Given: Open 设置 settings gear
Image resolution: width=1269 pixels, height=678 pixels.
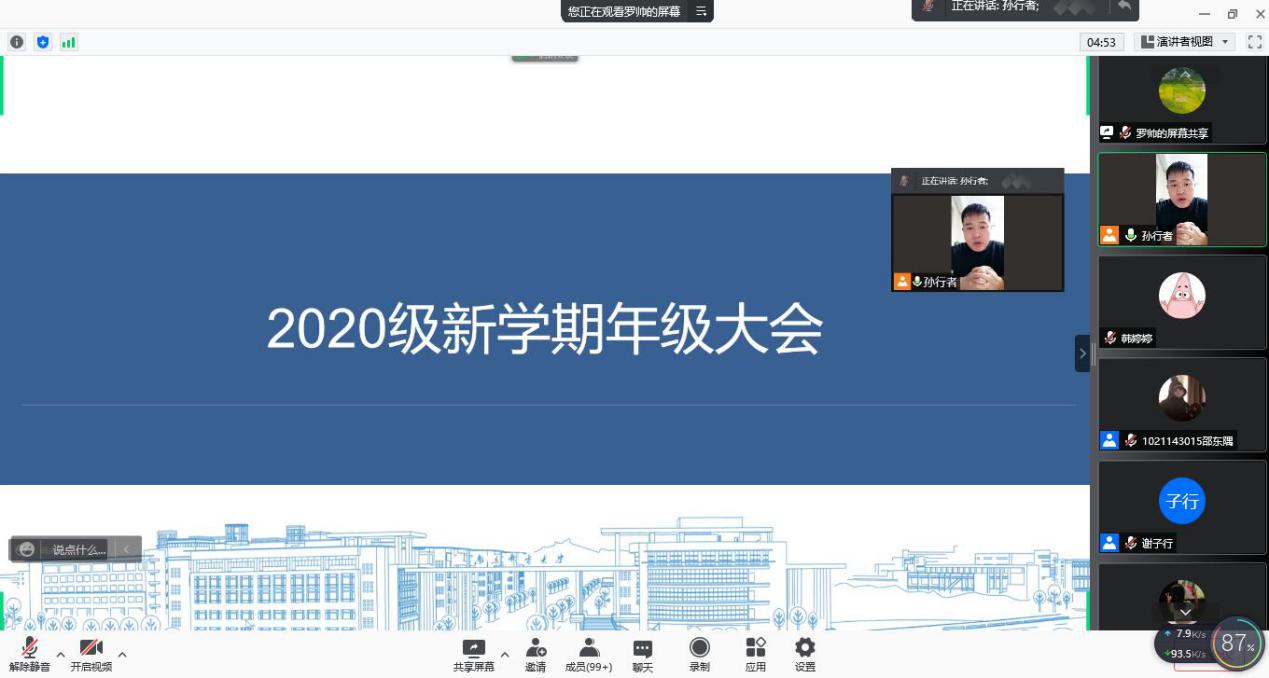Looking at the screenshot, I should (805, 655).
